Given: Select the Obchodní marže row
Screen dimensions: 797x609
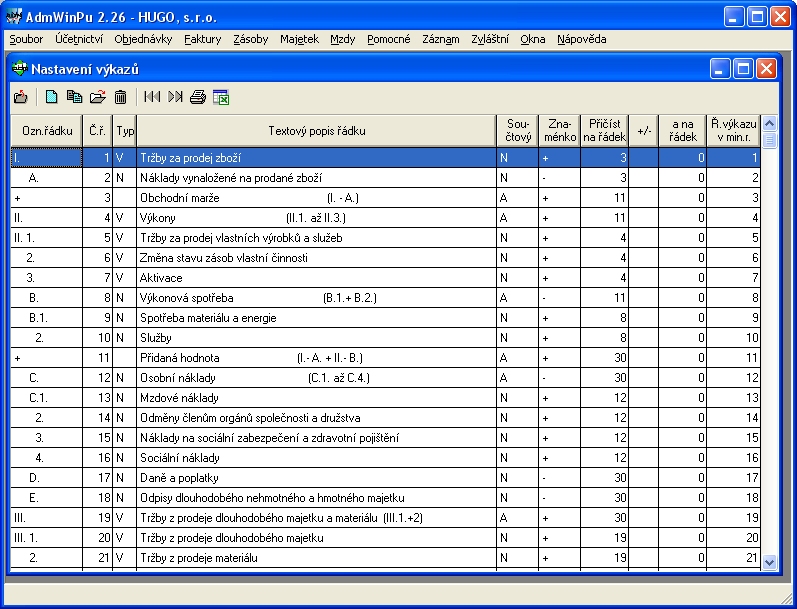Looking at the screenshot, I should click(x=385, y=198).
